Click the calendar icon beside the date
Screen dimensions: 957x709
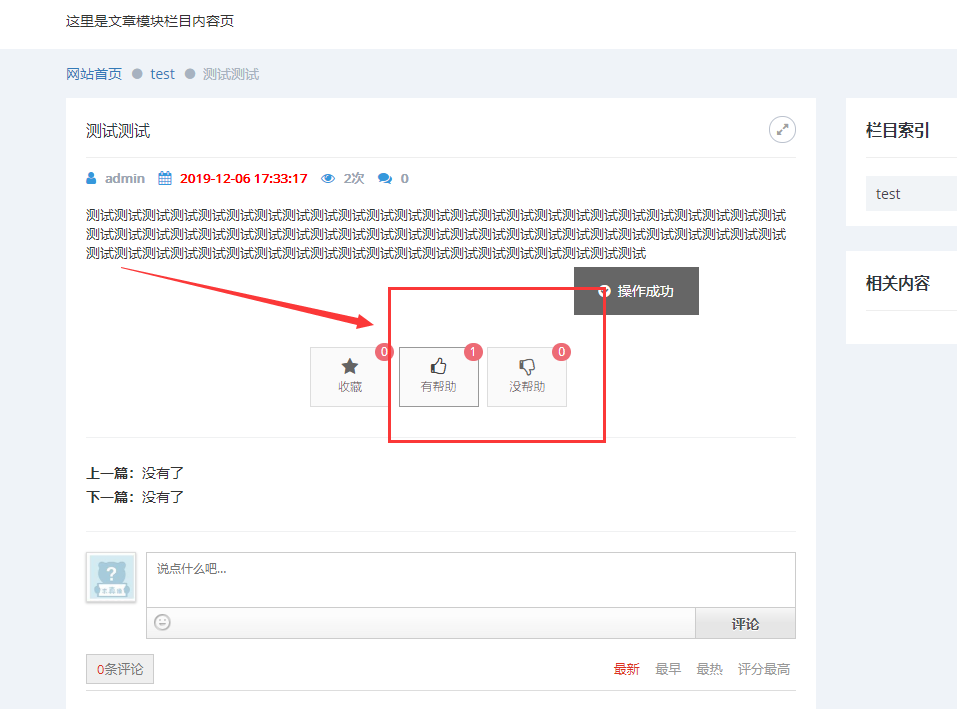click(x=165, y=178)
